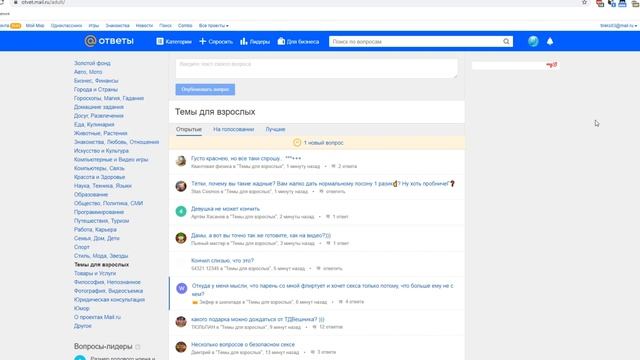640x360 pixels.
Task: Focus the question text input box
Action: pos(317,68)
